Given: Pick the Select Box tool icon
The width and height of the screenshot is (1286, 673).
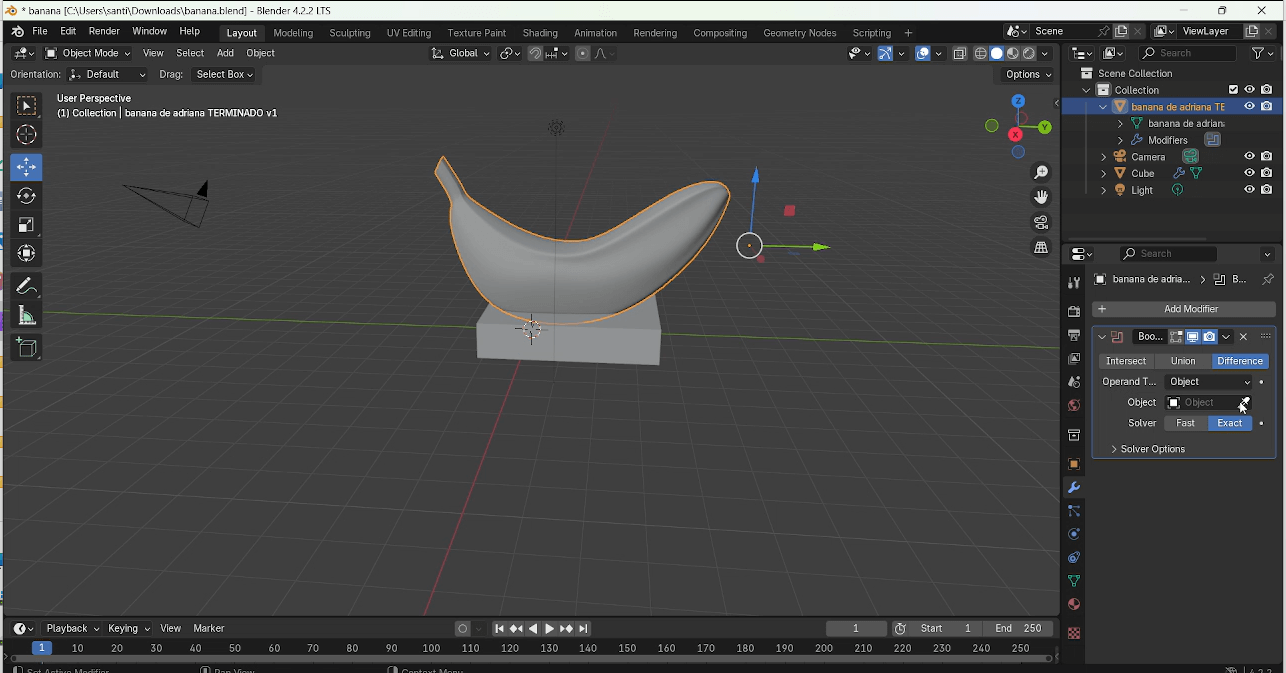Looking at the screenshot, I should click(26, 105).
